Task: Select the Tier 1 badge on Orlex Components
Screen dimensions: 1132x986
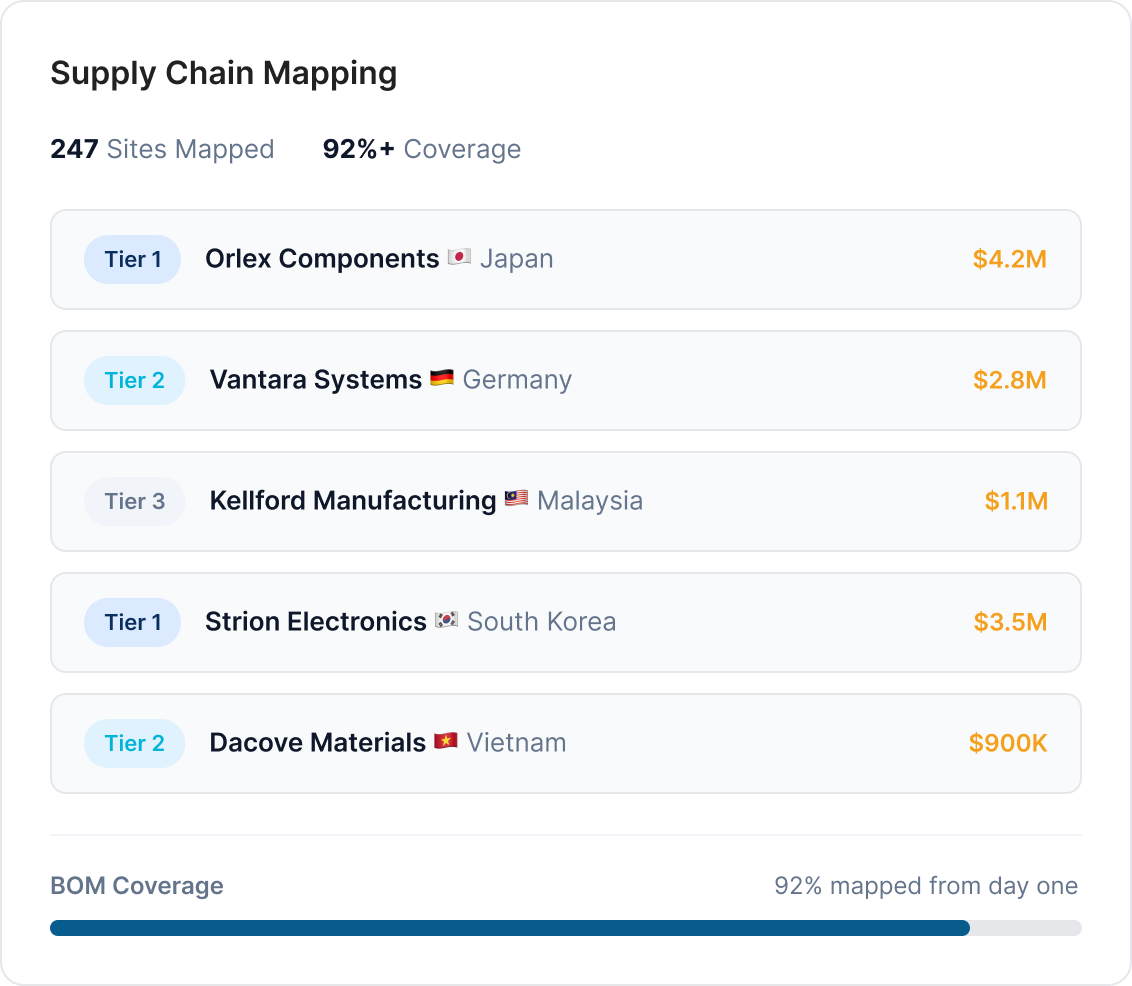Action: [132, 258]
